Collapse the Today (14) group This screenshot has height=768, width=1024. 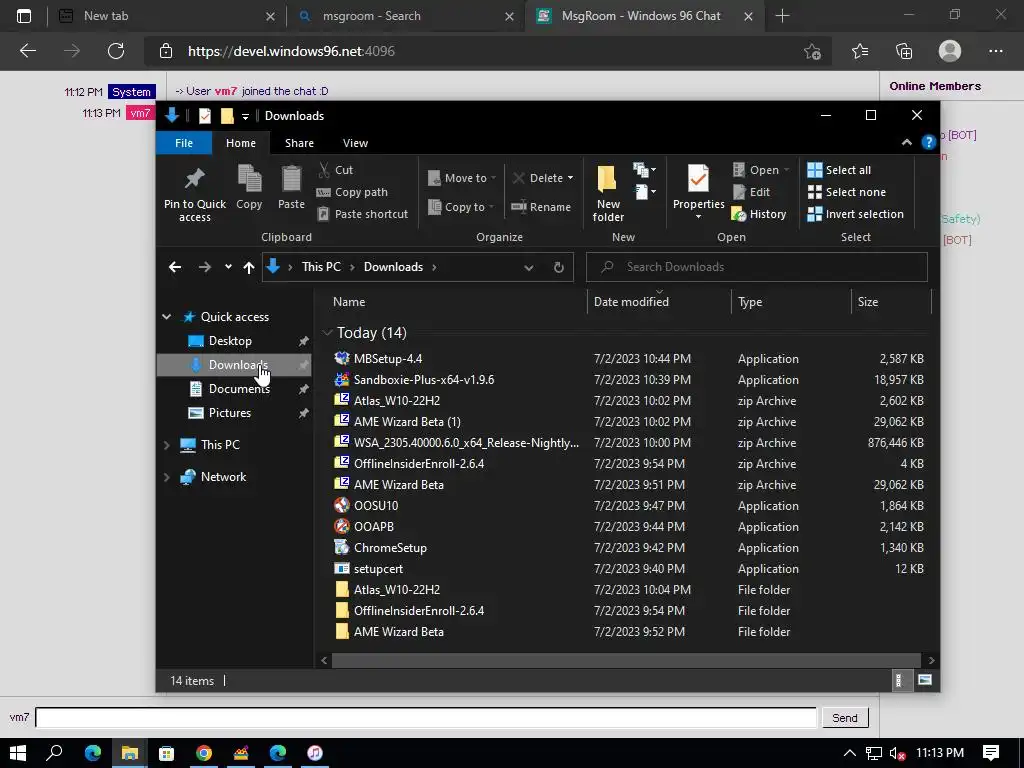point(327,333)
